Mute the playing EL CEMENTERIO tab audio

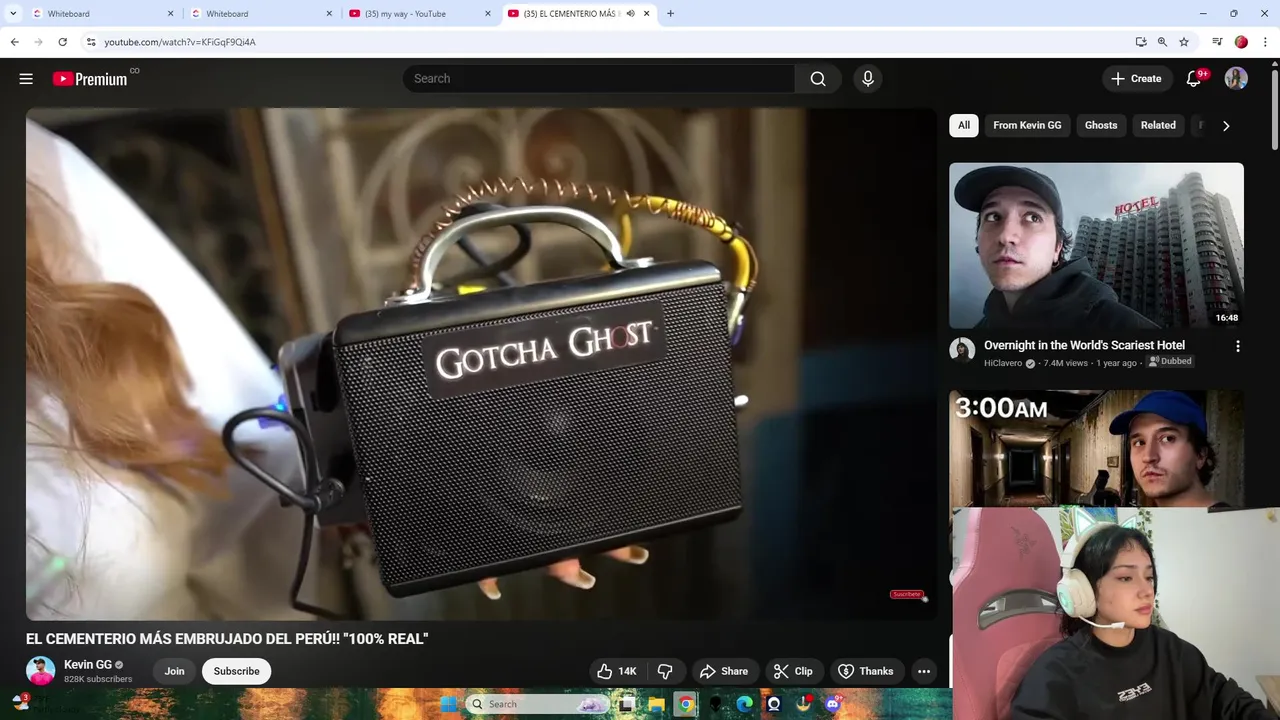(x=630, y=14)
